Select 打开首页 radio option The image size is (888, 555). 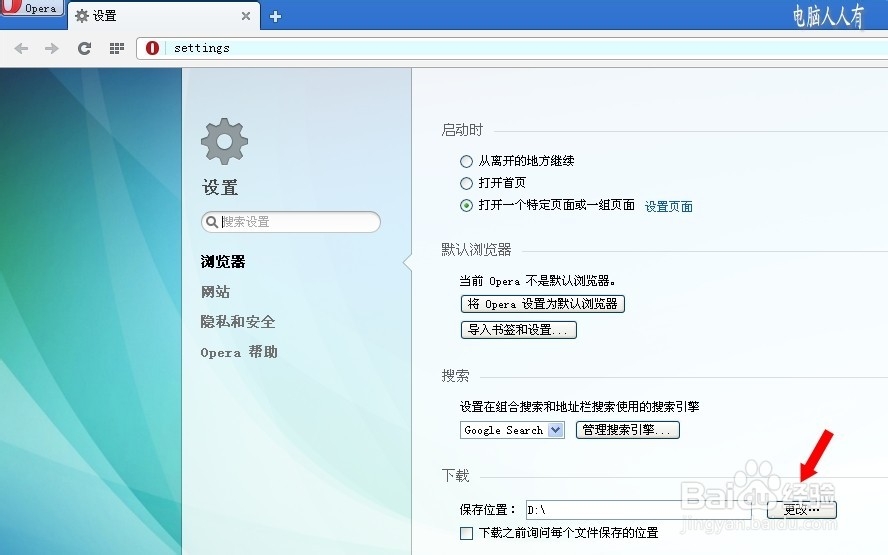pos(466,183)
